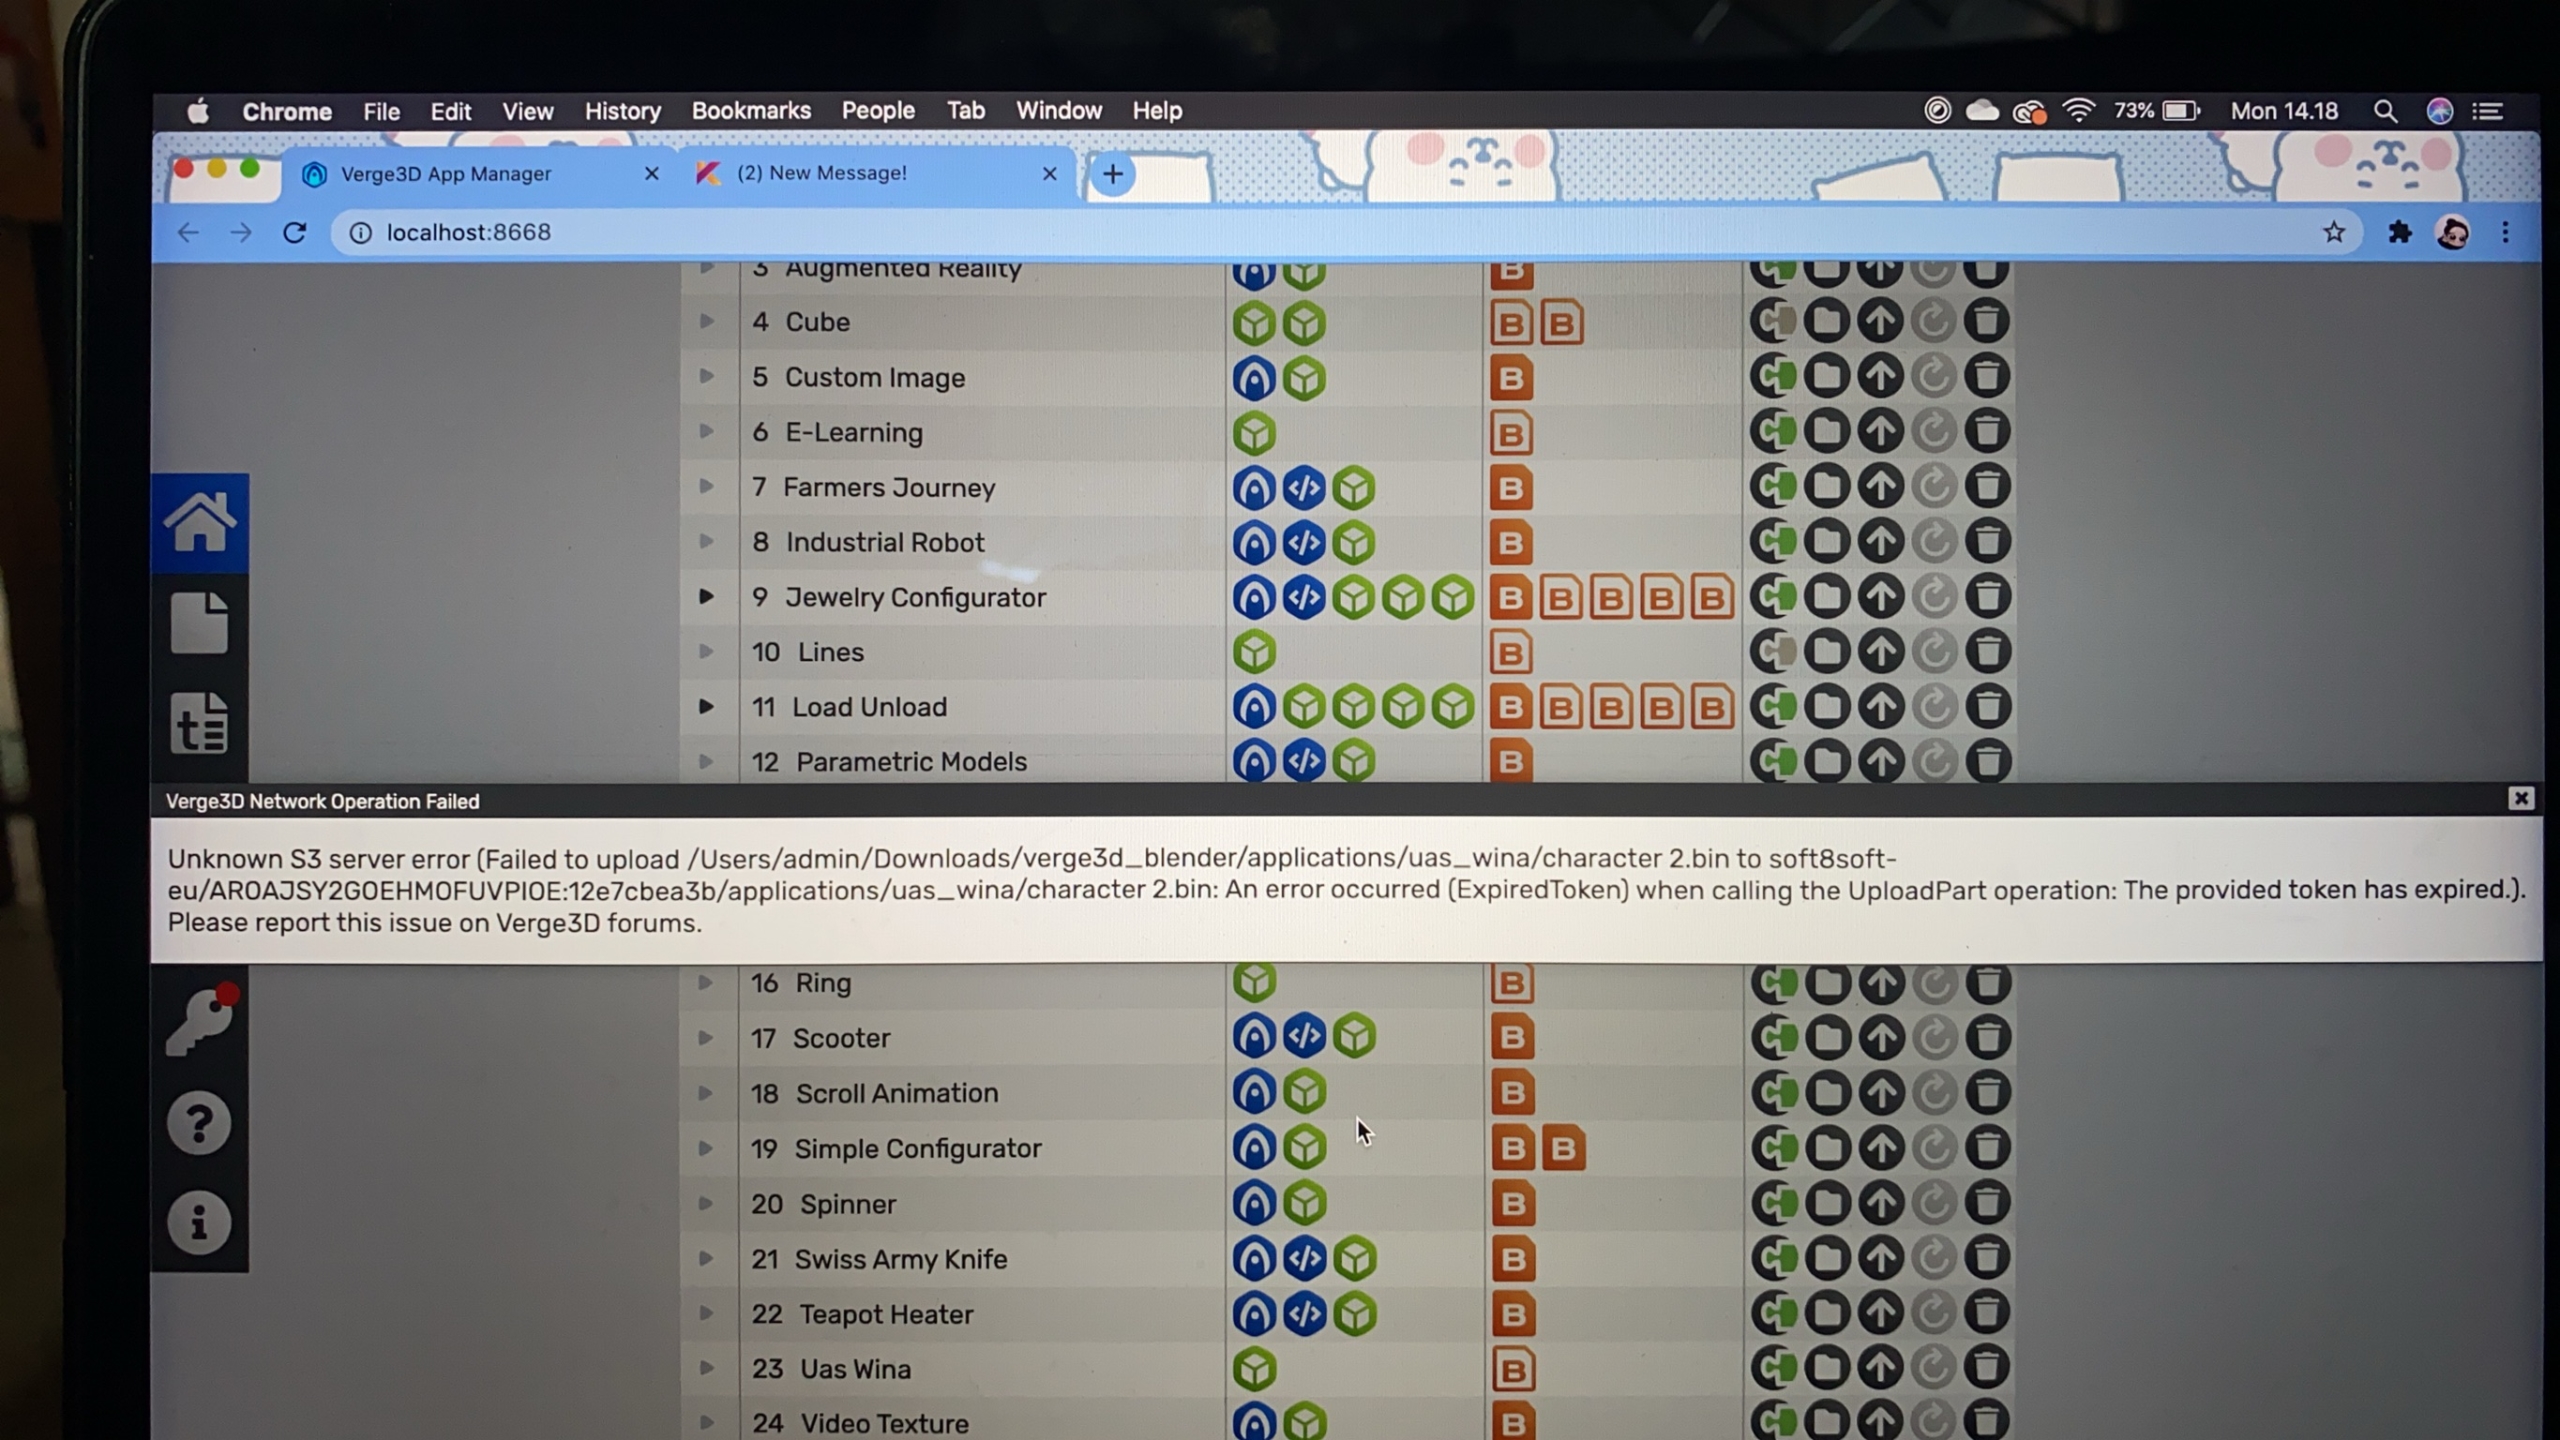Open Chrome three-dot menu
The height and width of the screenshot is (1440, 2560).
2505,233
